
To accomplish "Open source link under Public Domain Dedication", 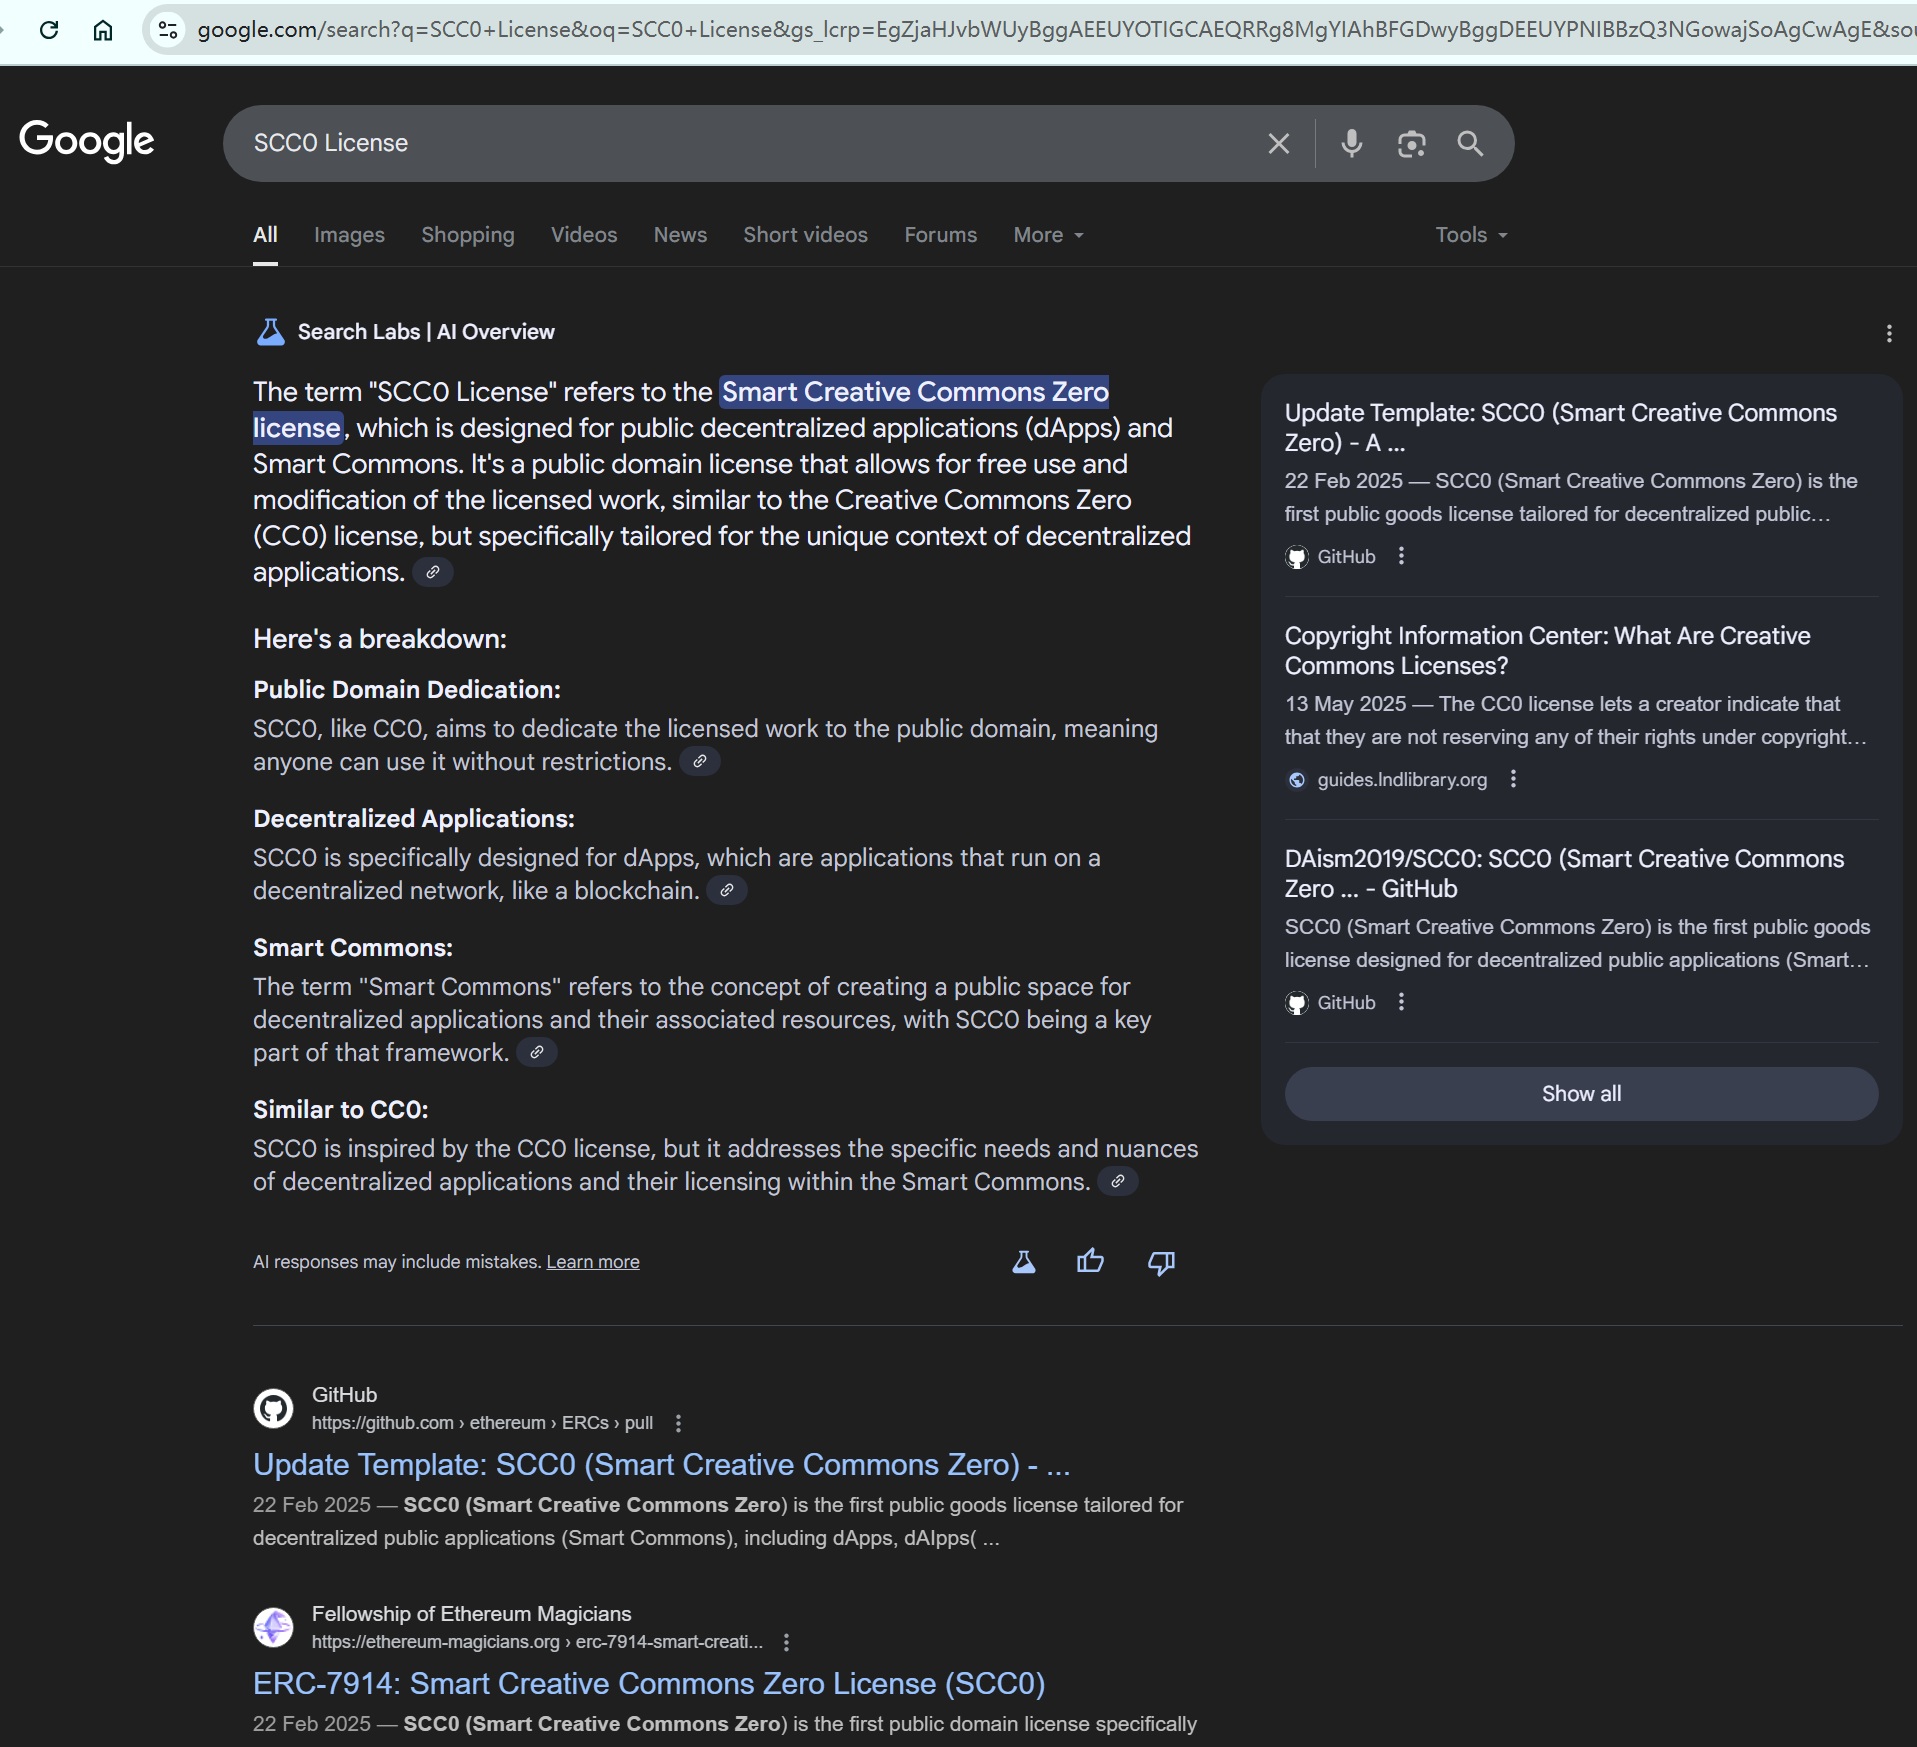I will 700,762.
